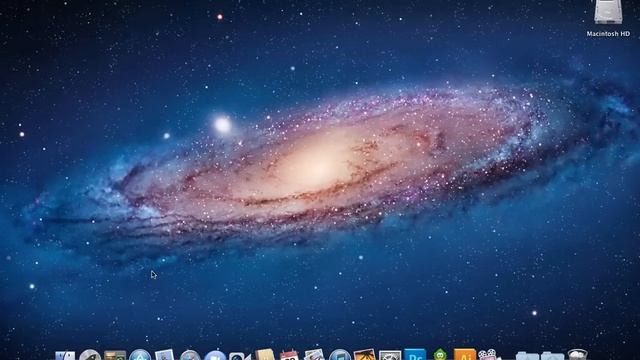640x360 pixels.
Task: Launch Illustrator from the Dock
Action: pos(465,354)
